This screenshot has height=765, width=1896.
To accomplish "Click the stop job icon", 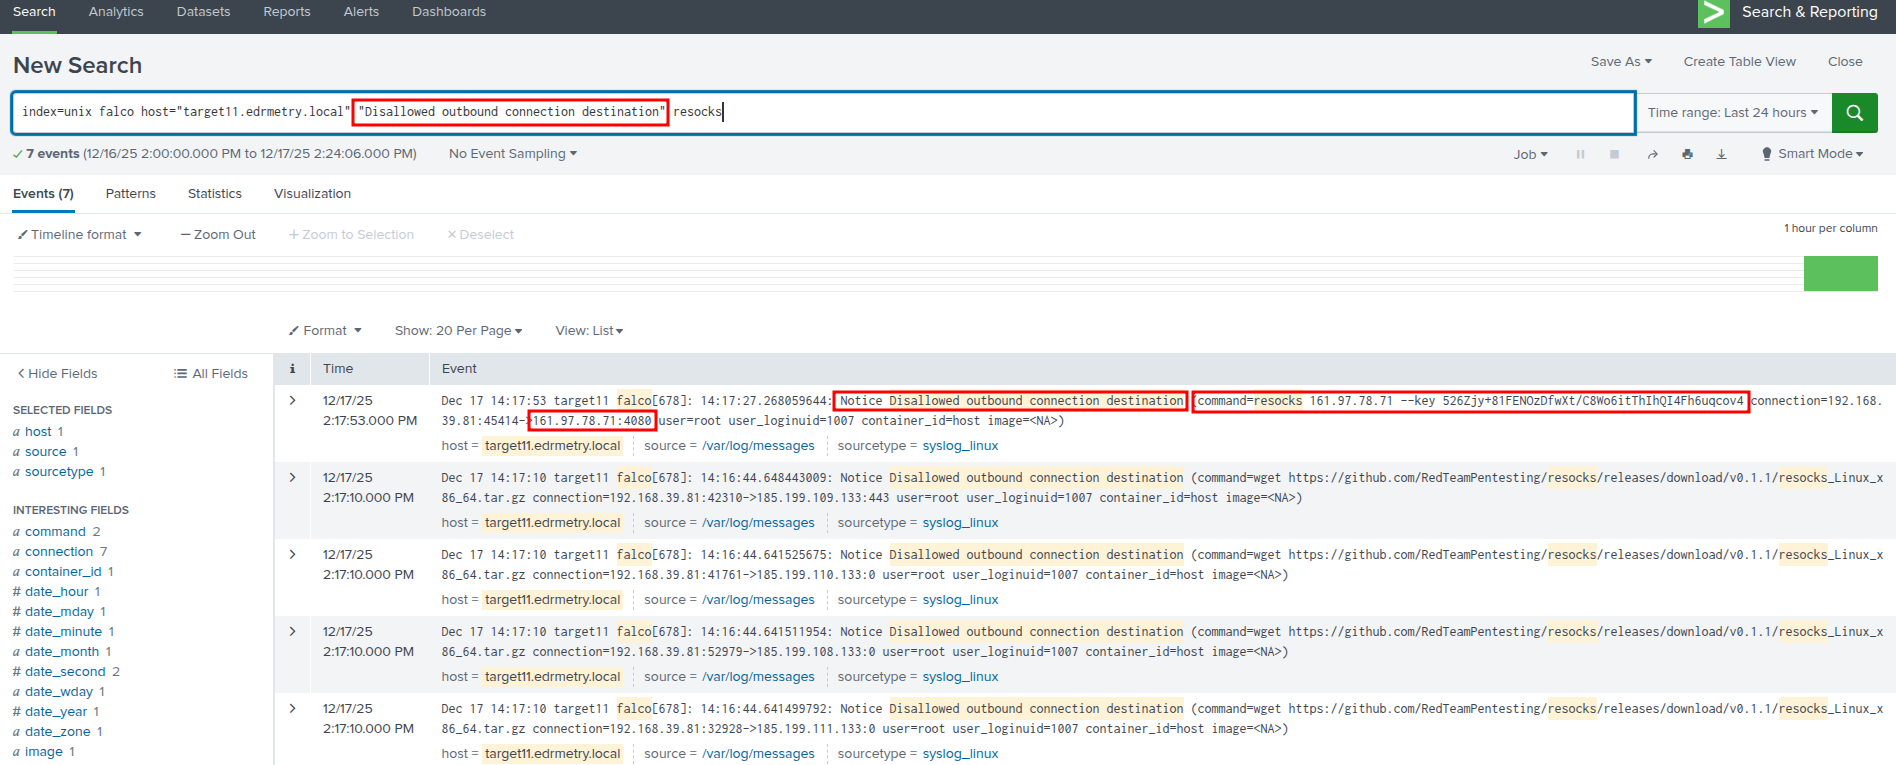I will point(1614,154).
